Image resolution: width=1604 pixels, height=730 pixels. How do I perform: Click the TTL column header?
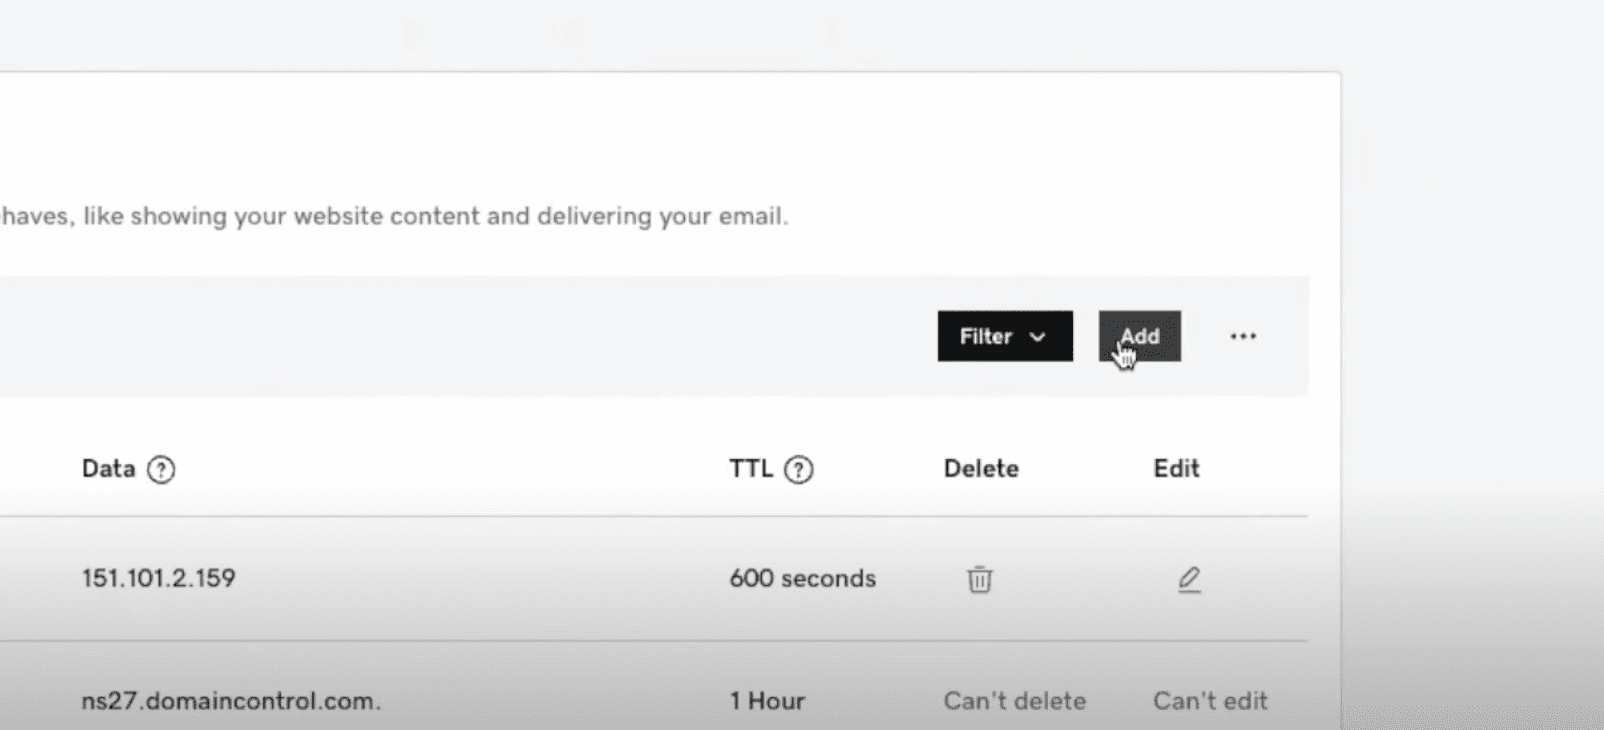750,469
